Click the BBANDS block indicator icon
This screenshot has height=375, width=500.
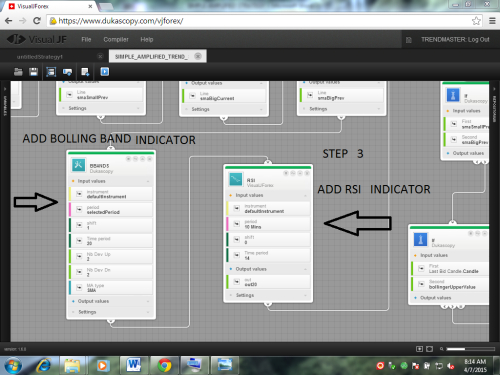pyautogui.click(x=79, y=165)
